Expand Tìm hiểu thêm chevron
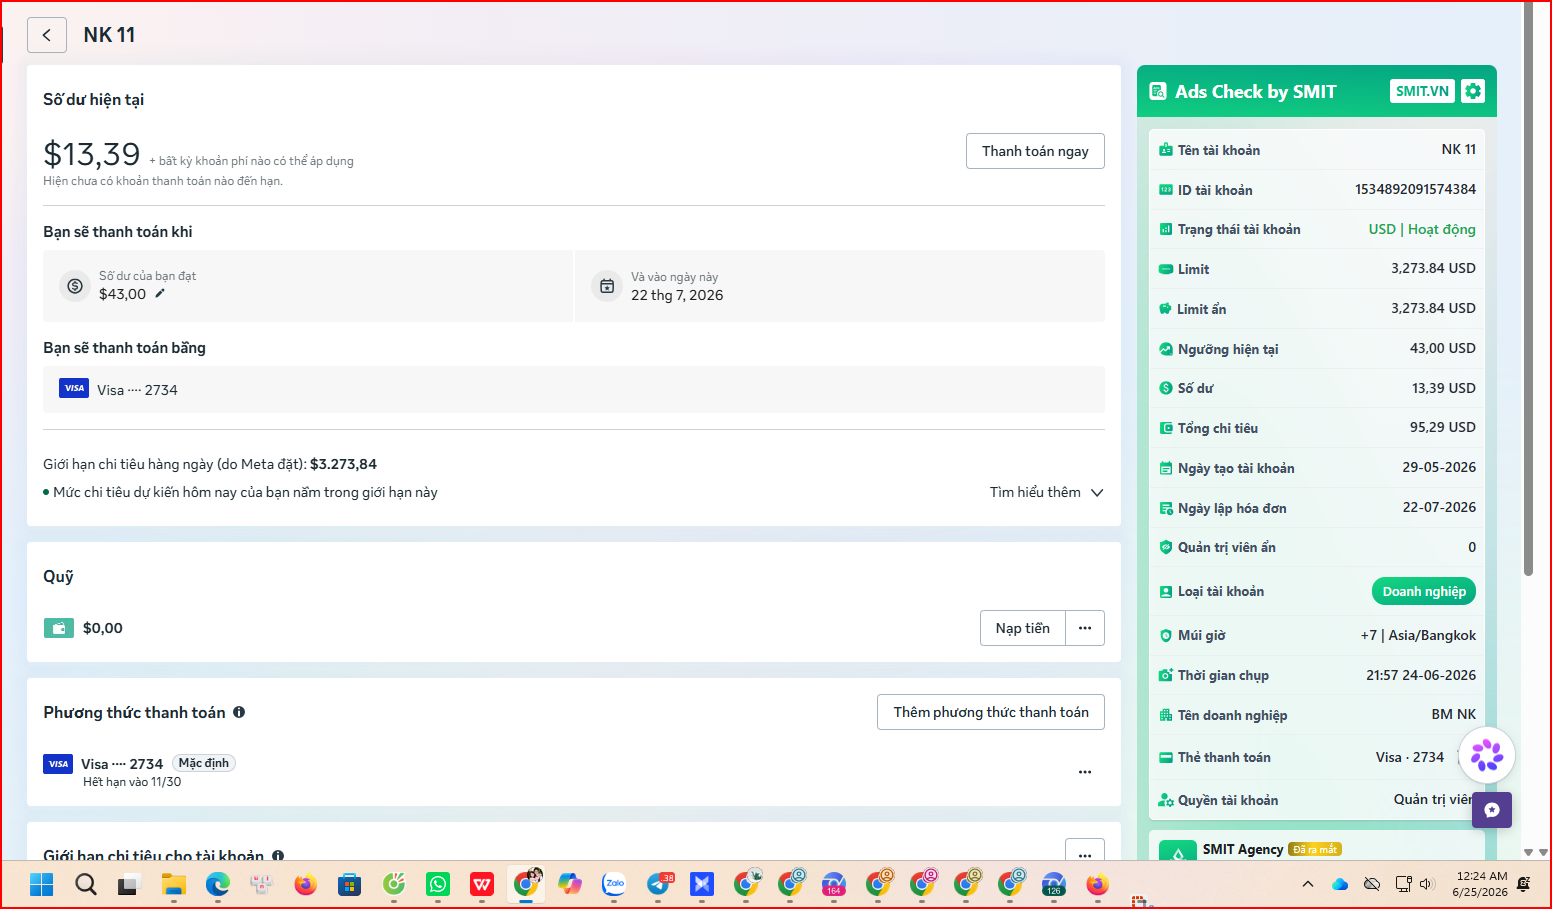The image size is (1552, 909). (1097, 492)
